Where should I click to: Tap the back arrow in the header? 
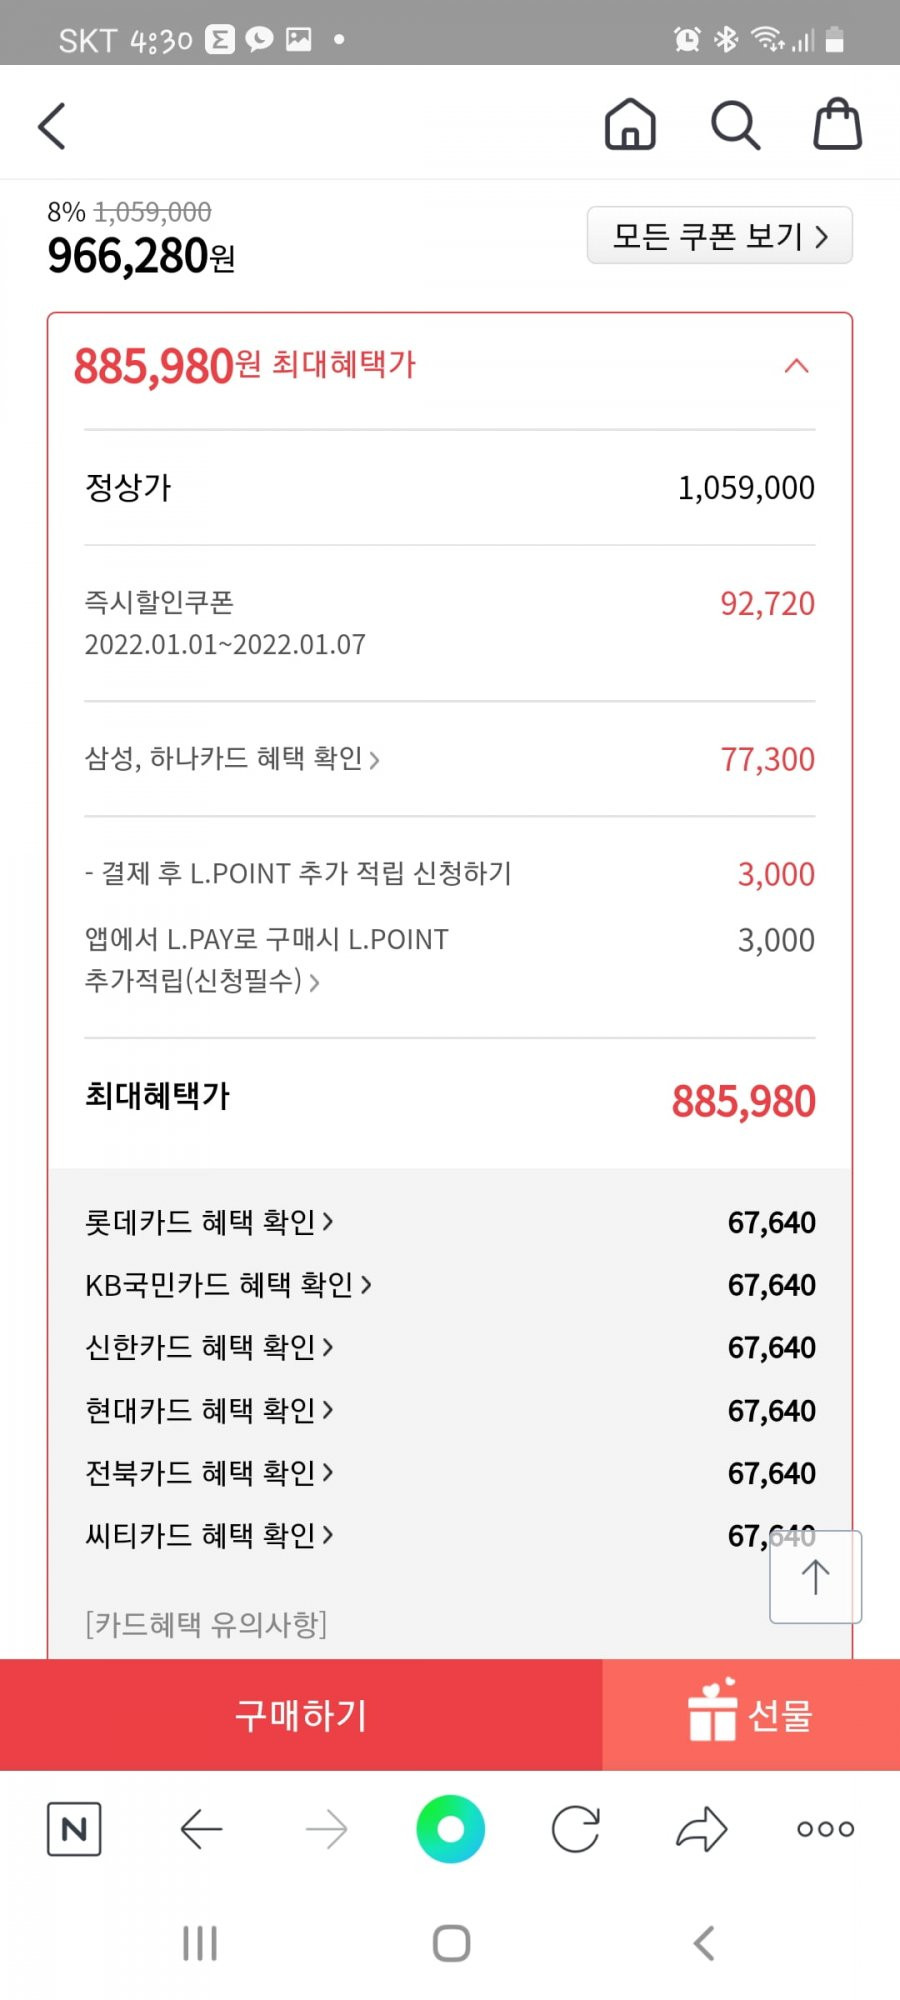52,126
